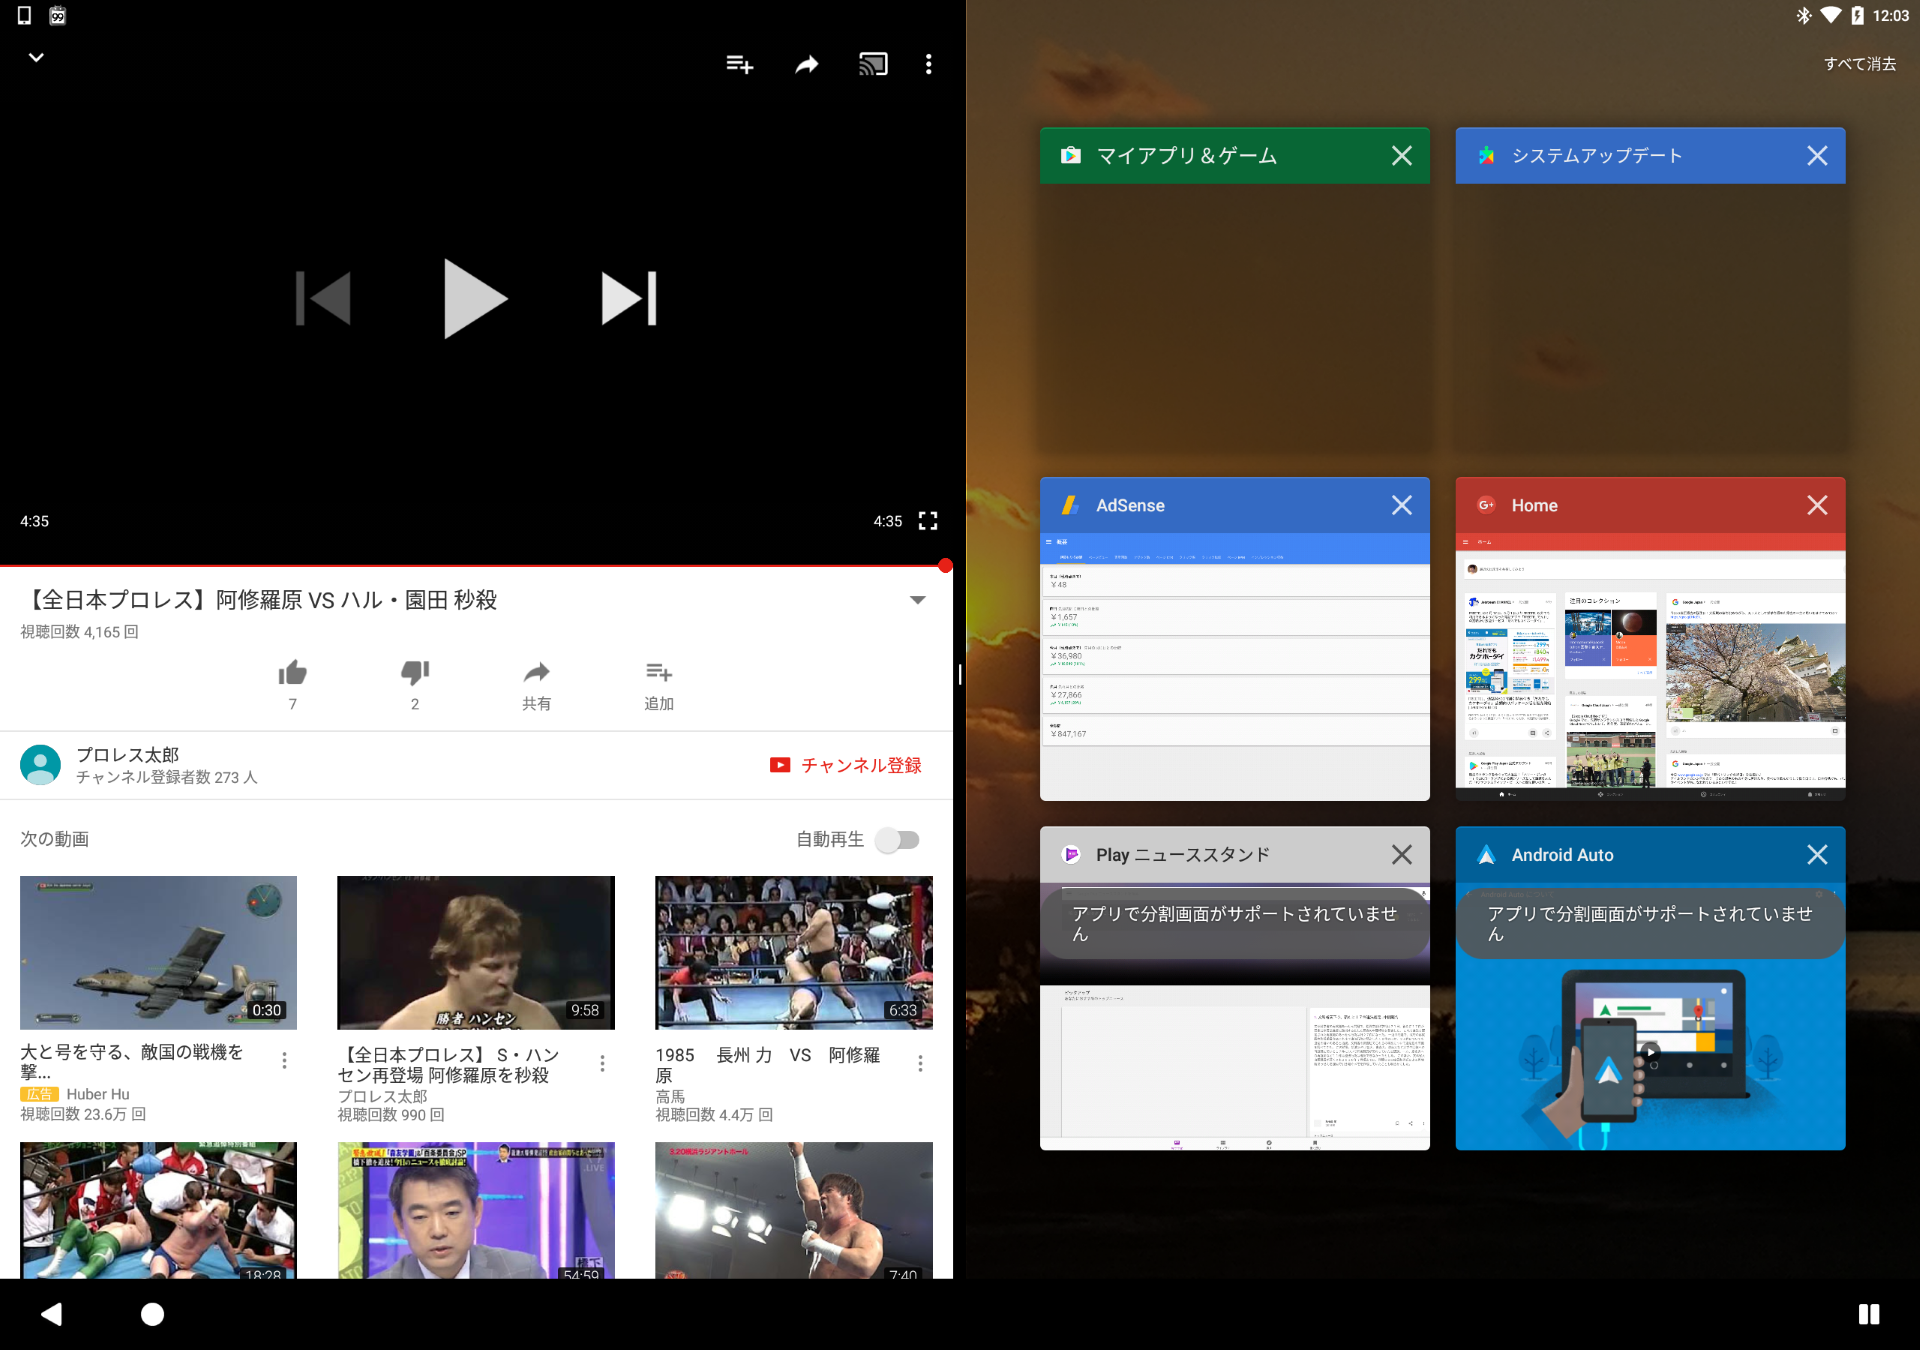Subscribe with チャンネル登録 button
1920x1350 pixels.
pos(846,765)
